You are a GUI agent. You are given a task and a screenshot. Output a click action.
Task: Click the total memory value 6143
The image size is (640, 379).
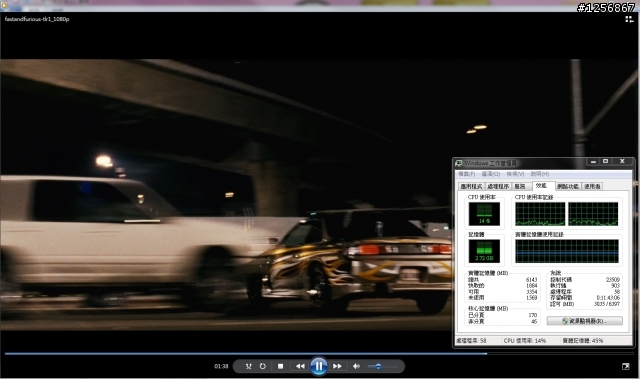(x=531, y=279)
